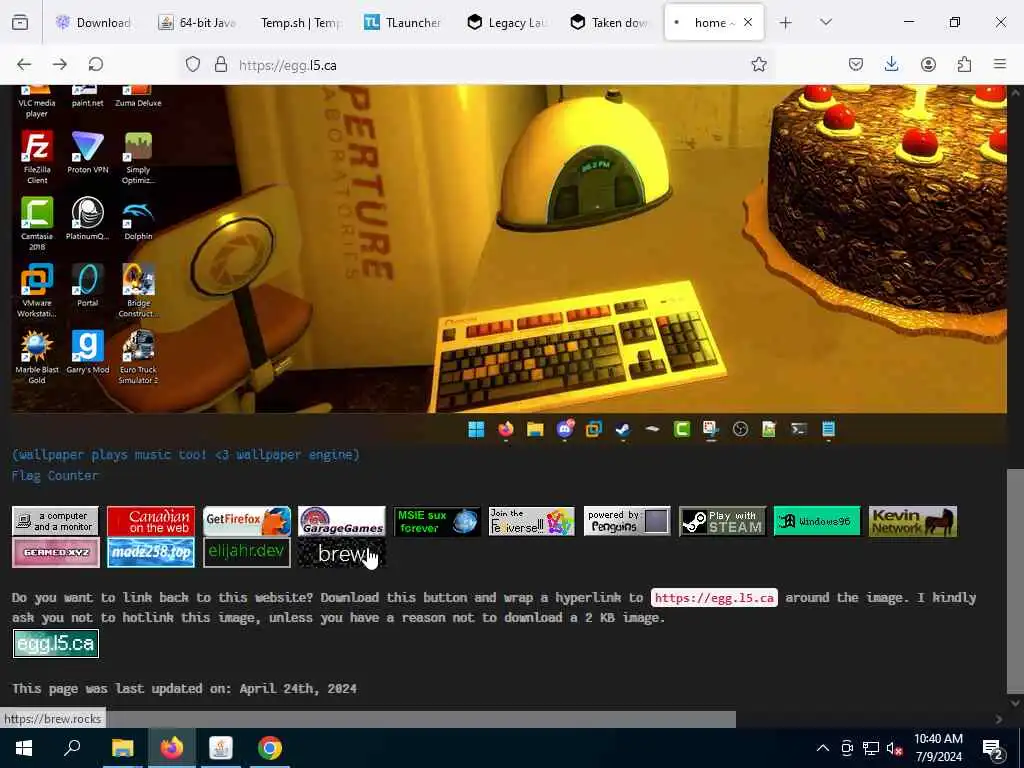Open the Firefox account menu

[x=928, y=64]
